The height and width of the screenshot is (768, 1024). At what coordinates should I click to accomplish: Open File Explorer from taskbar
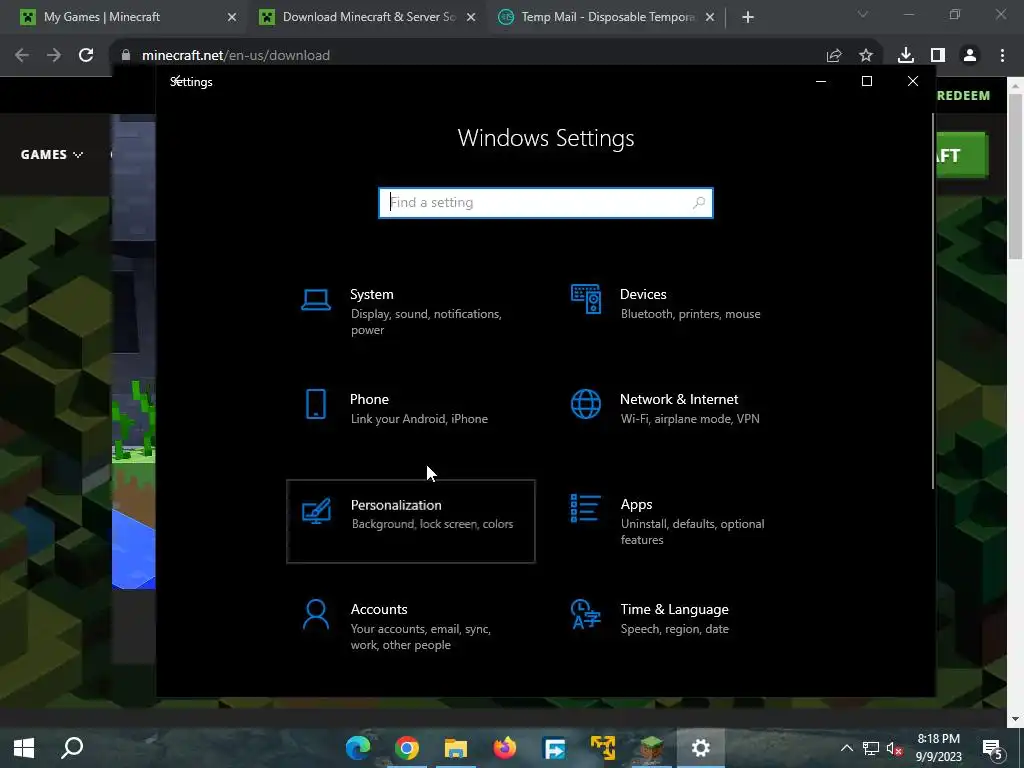point(456,748)
